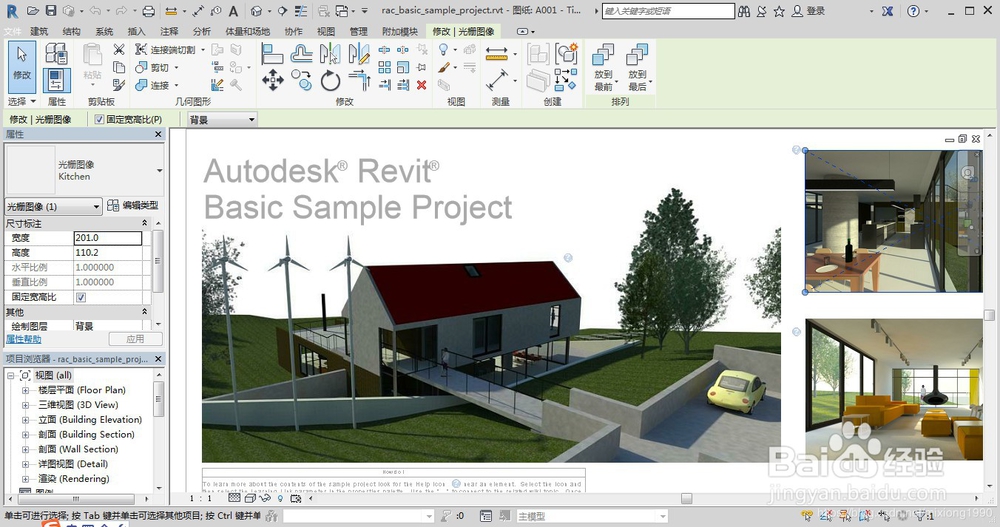
Task: Close the 属性 panel
Action: tap(158, 134)
